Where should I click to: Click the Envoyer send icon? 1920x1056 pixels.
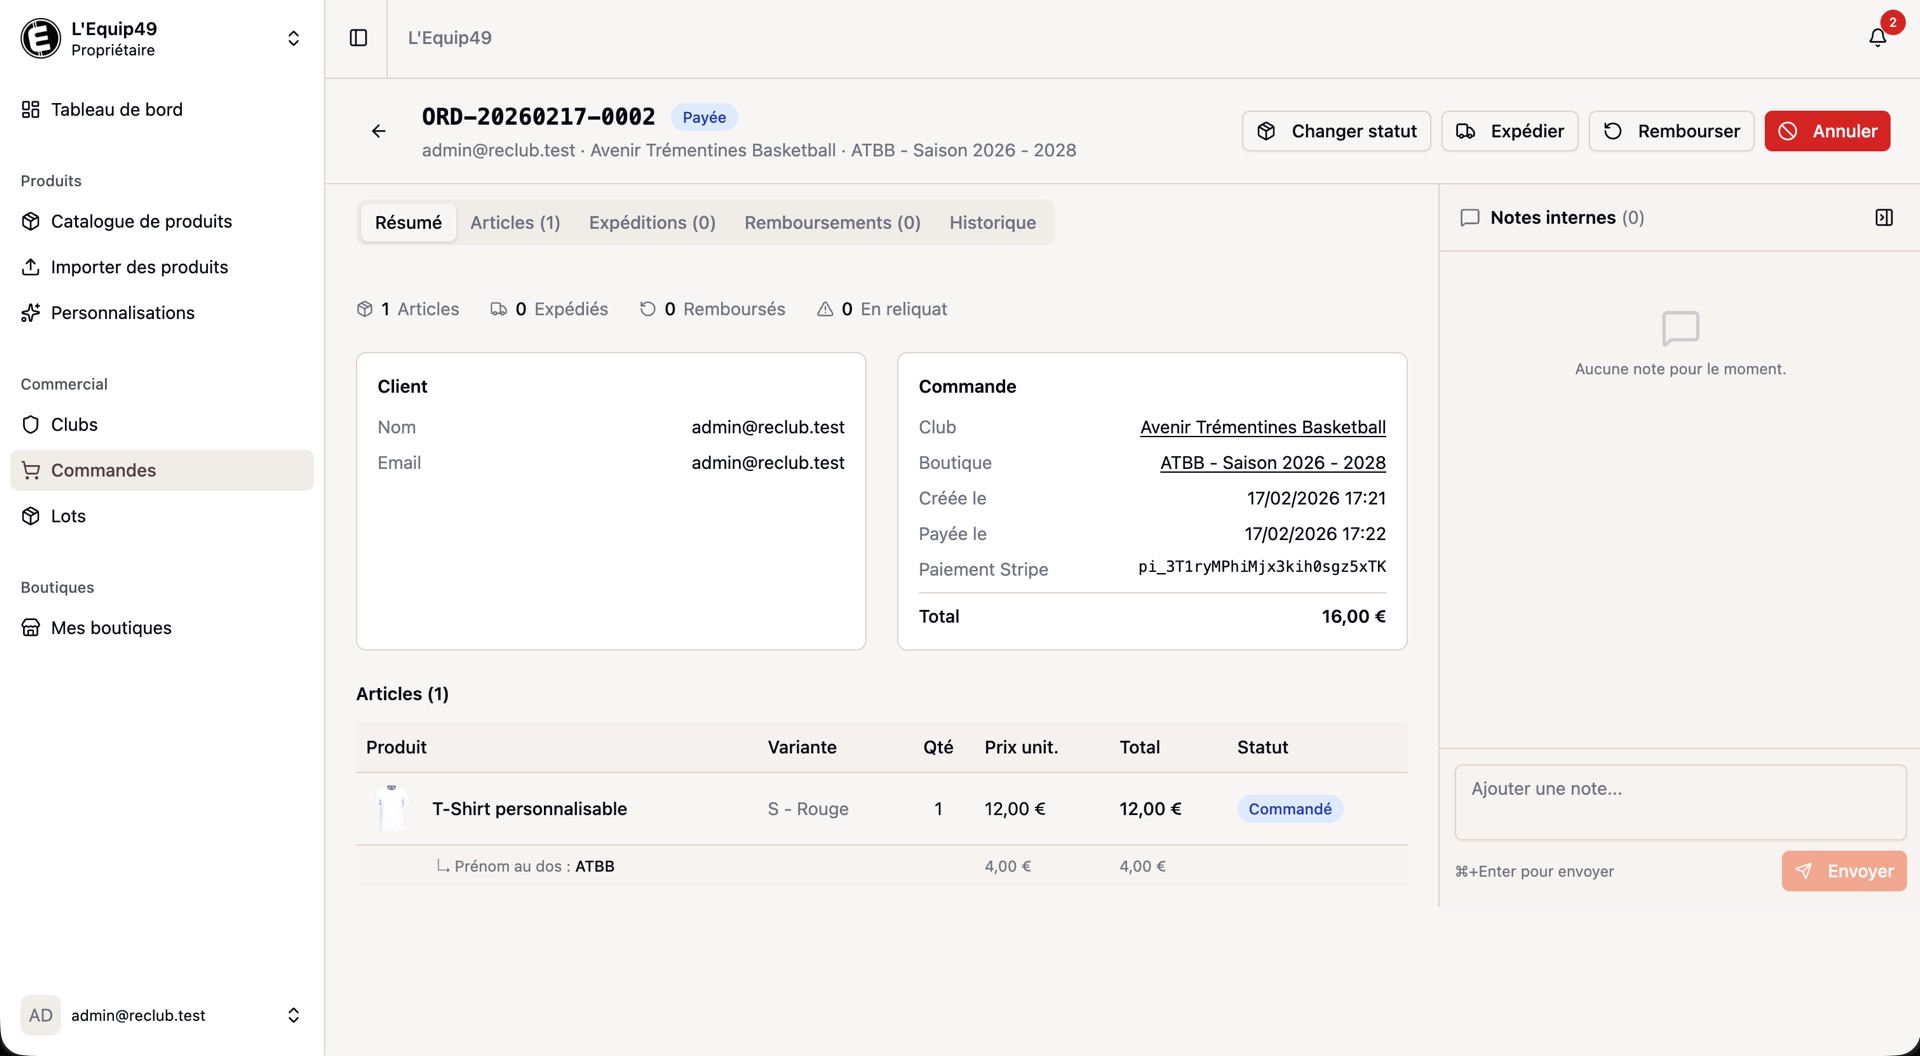(1805, 870)
